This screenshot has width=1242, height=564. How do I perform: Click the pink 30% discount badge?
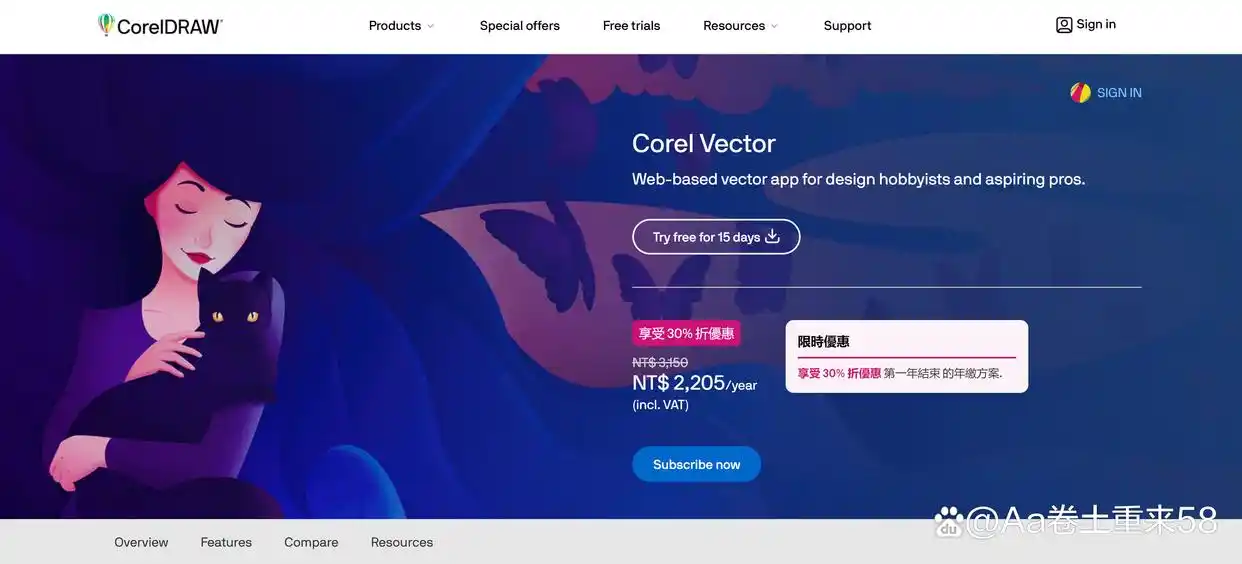(x=686, y=333)
